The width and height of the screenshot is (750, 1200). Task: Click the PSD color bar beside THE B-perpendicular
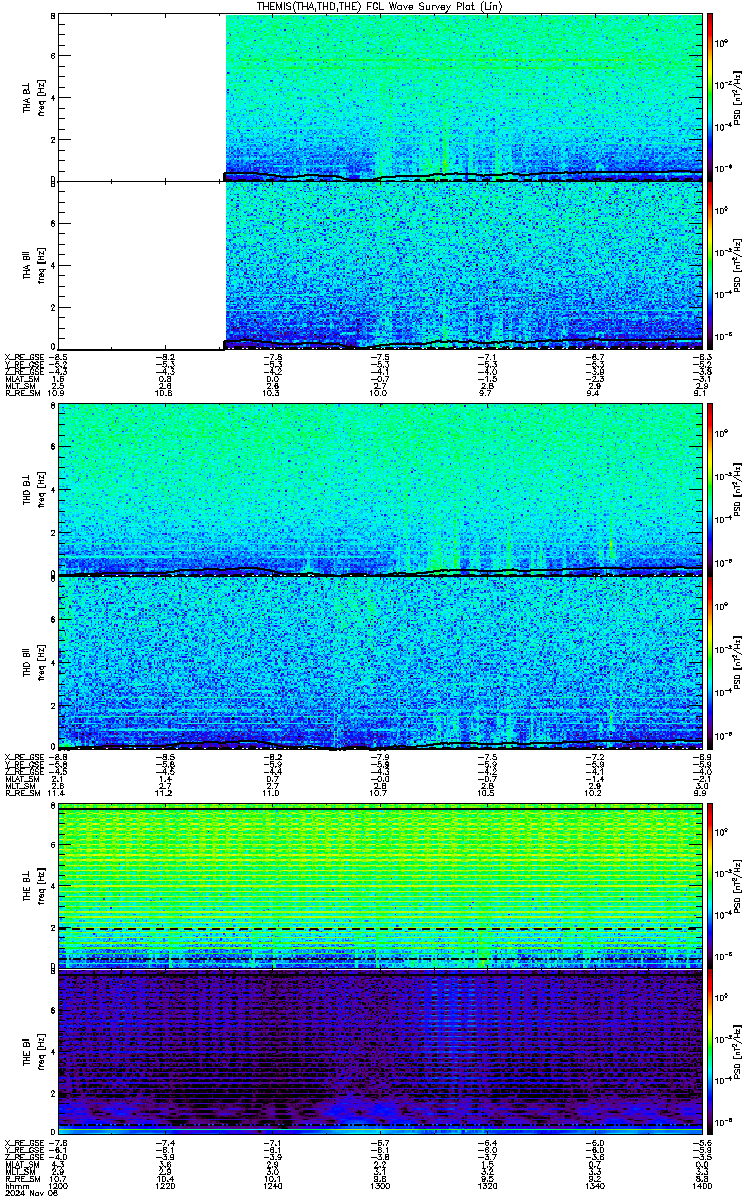710,885
